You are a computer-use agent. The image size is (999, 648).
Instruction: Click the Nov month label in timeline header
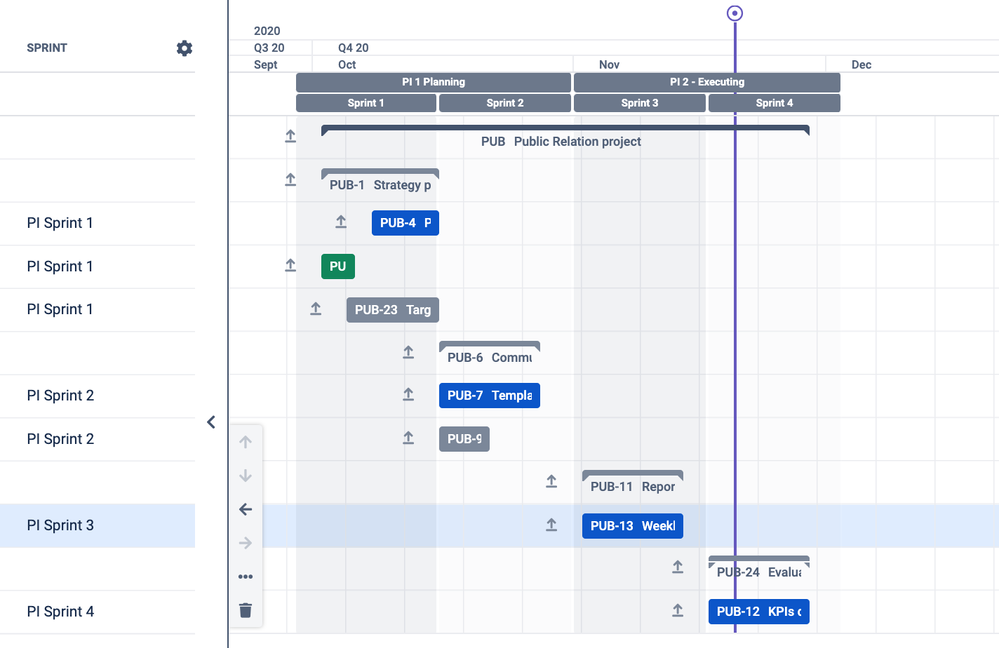click(609, 64)
